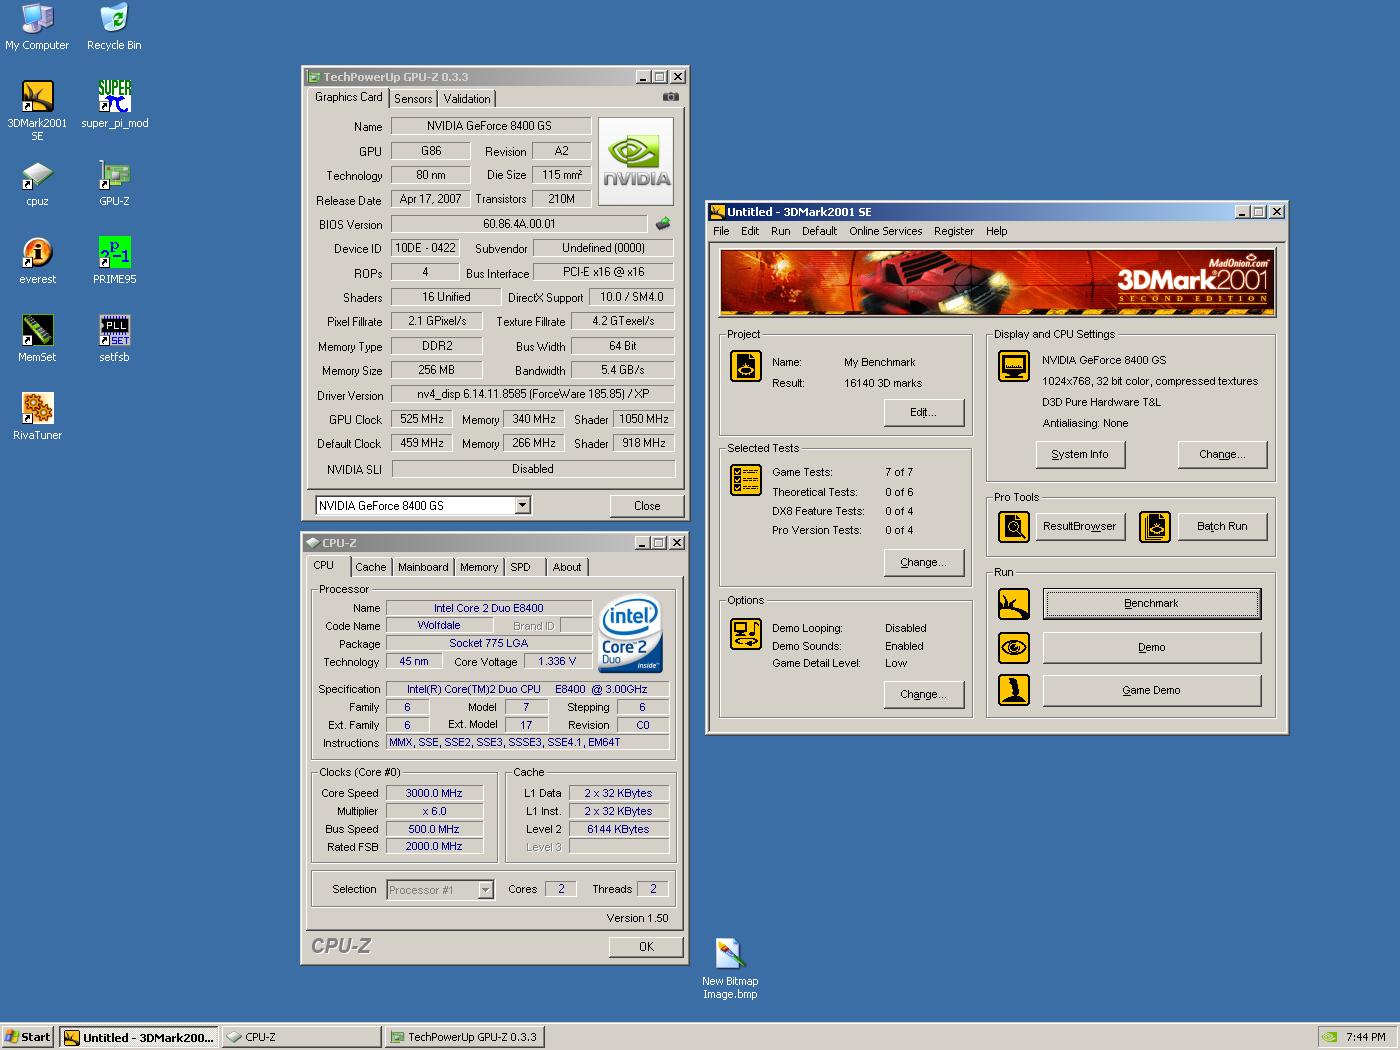Open the Cache tab in CPU-Z
Screen dimensions: 1400x1050
coord(371,567)
